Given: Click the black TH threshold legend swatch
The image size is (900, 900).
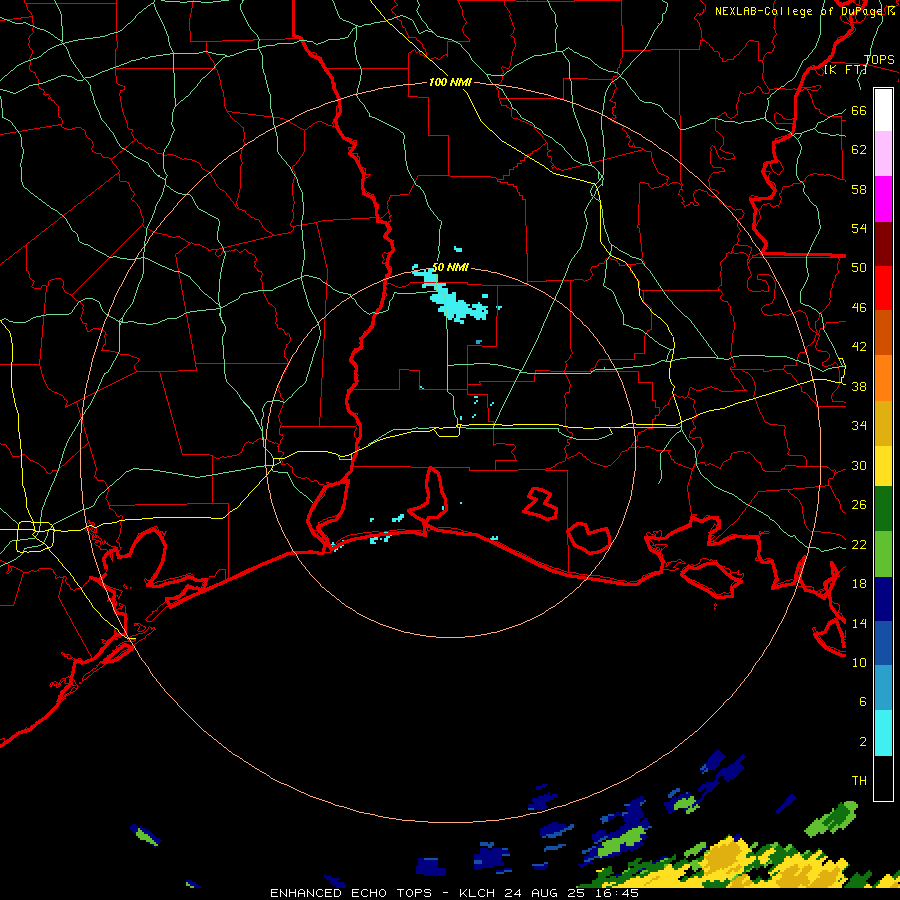Looking at the screenshot, I should [x=883, y=778].
